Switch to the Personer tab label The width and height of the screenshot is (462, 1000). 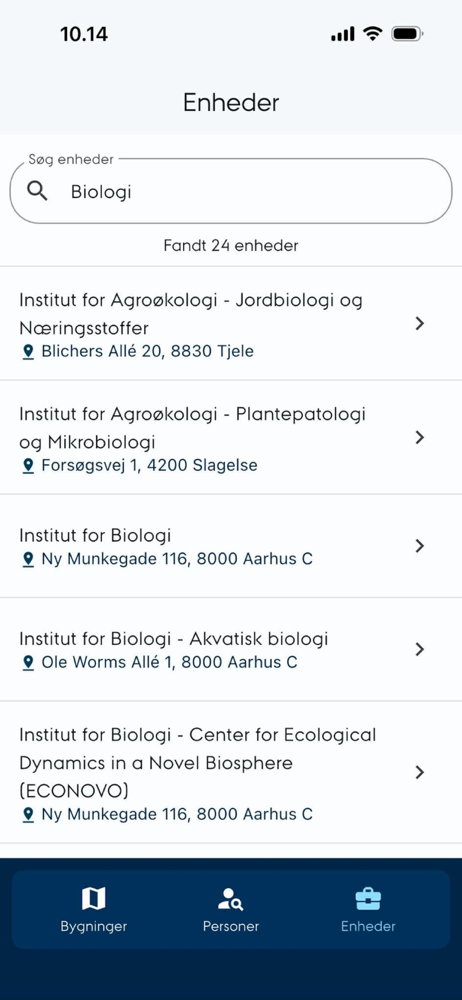click(x=231, y=926)
